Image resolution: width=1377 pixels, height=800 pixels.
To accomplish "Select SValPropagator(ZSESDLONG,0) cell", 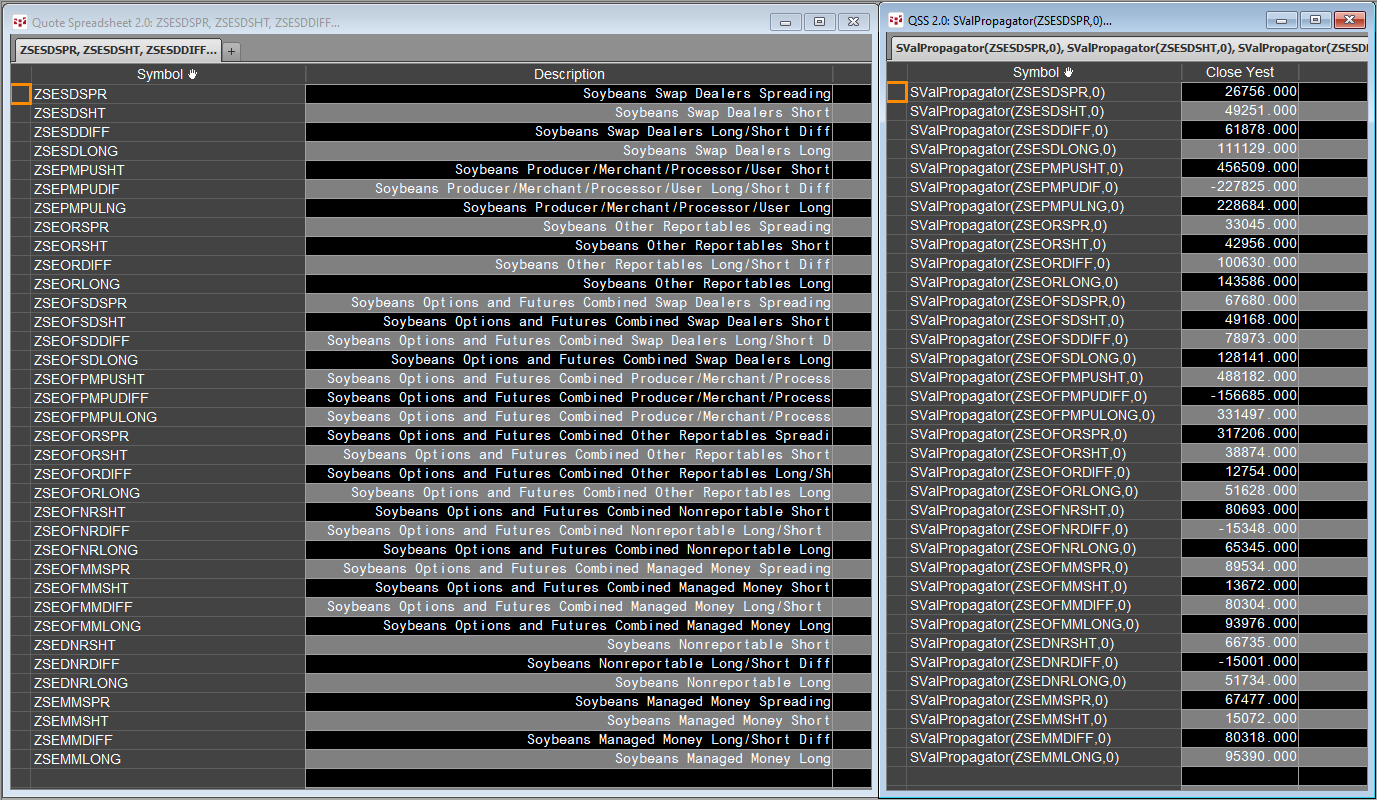I will pos(1043,149).
